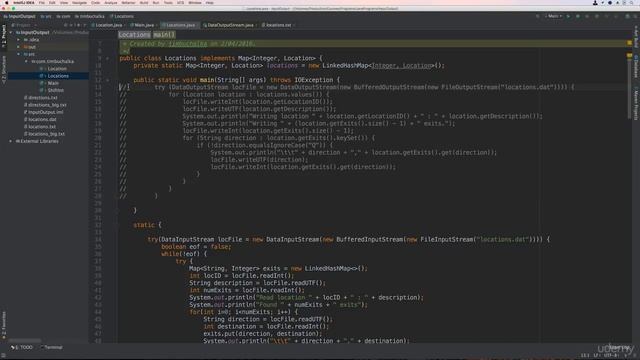Open the File menu
The width and height of the screenshot is (640, 360).
pyautogui.click(x=42, y=2)
